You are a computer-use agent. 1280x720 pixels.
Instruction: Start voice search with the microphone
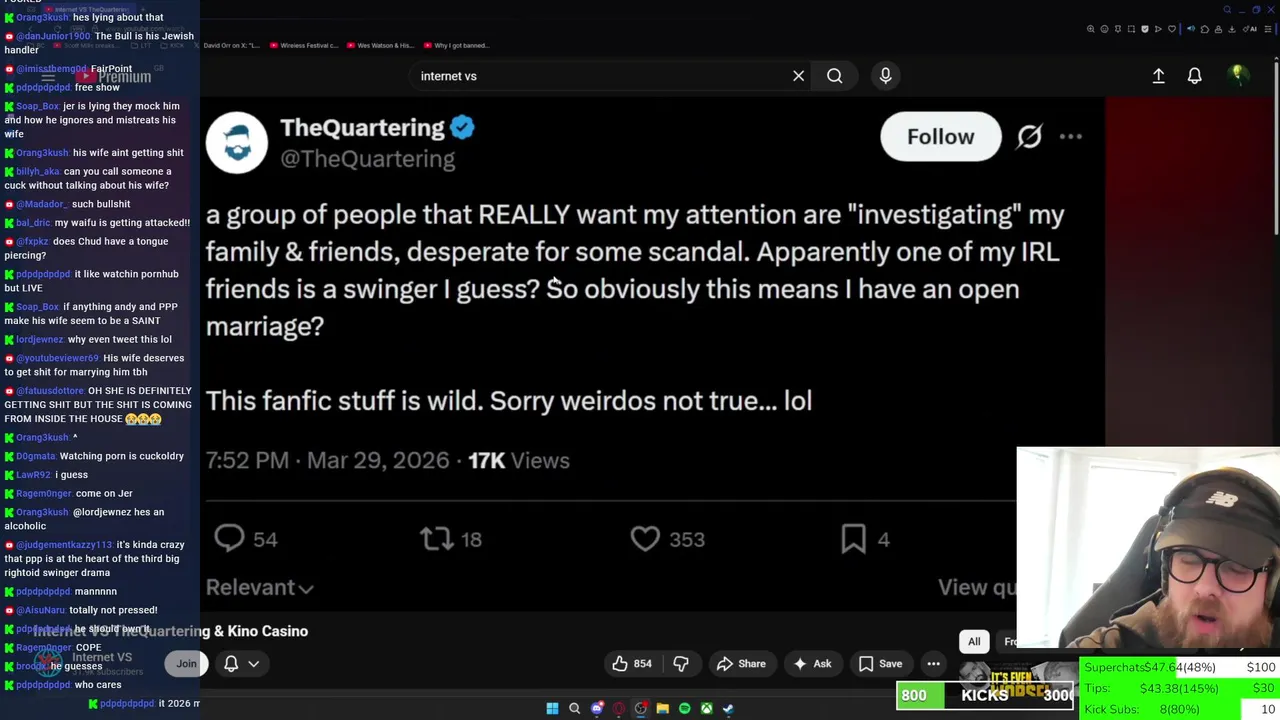point(885,76)
